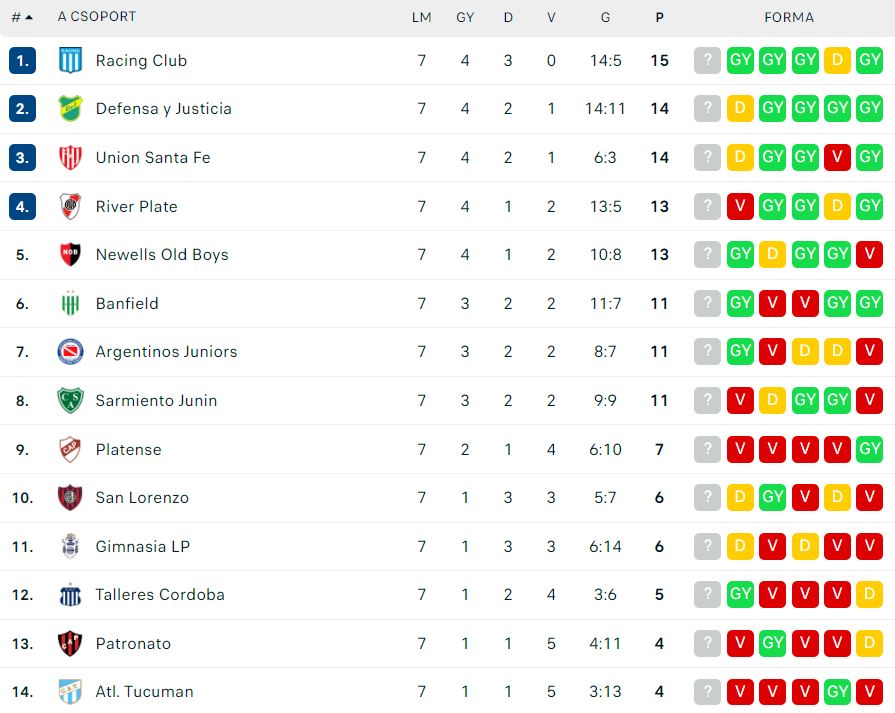Open the Talleres Cordoba team page
This screenshot has width=895, height=713.
click(160, 595)
